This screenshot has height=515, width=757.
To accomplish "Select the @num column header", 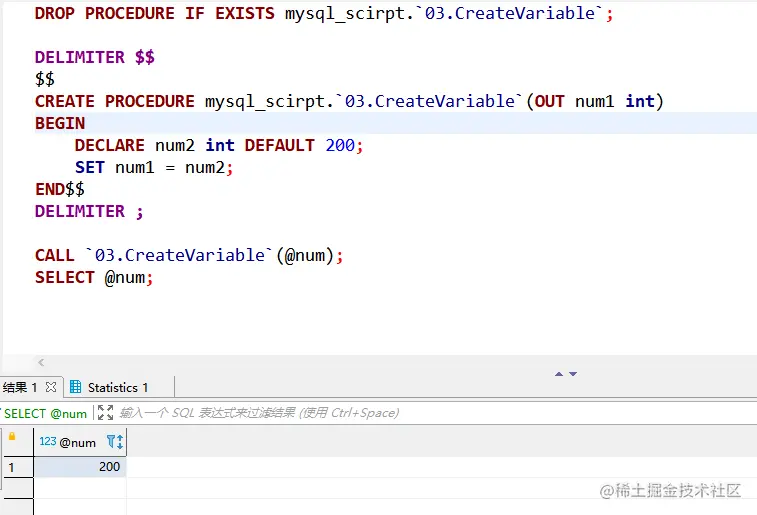I will 80,442.
